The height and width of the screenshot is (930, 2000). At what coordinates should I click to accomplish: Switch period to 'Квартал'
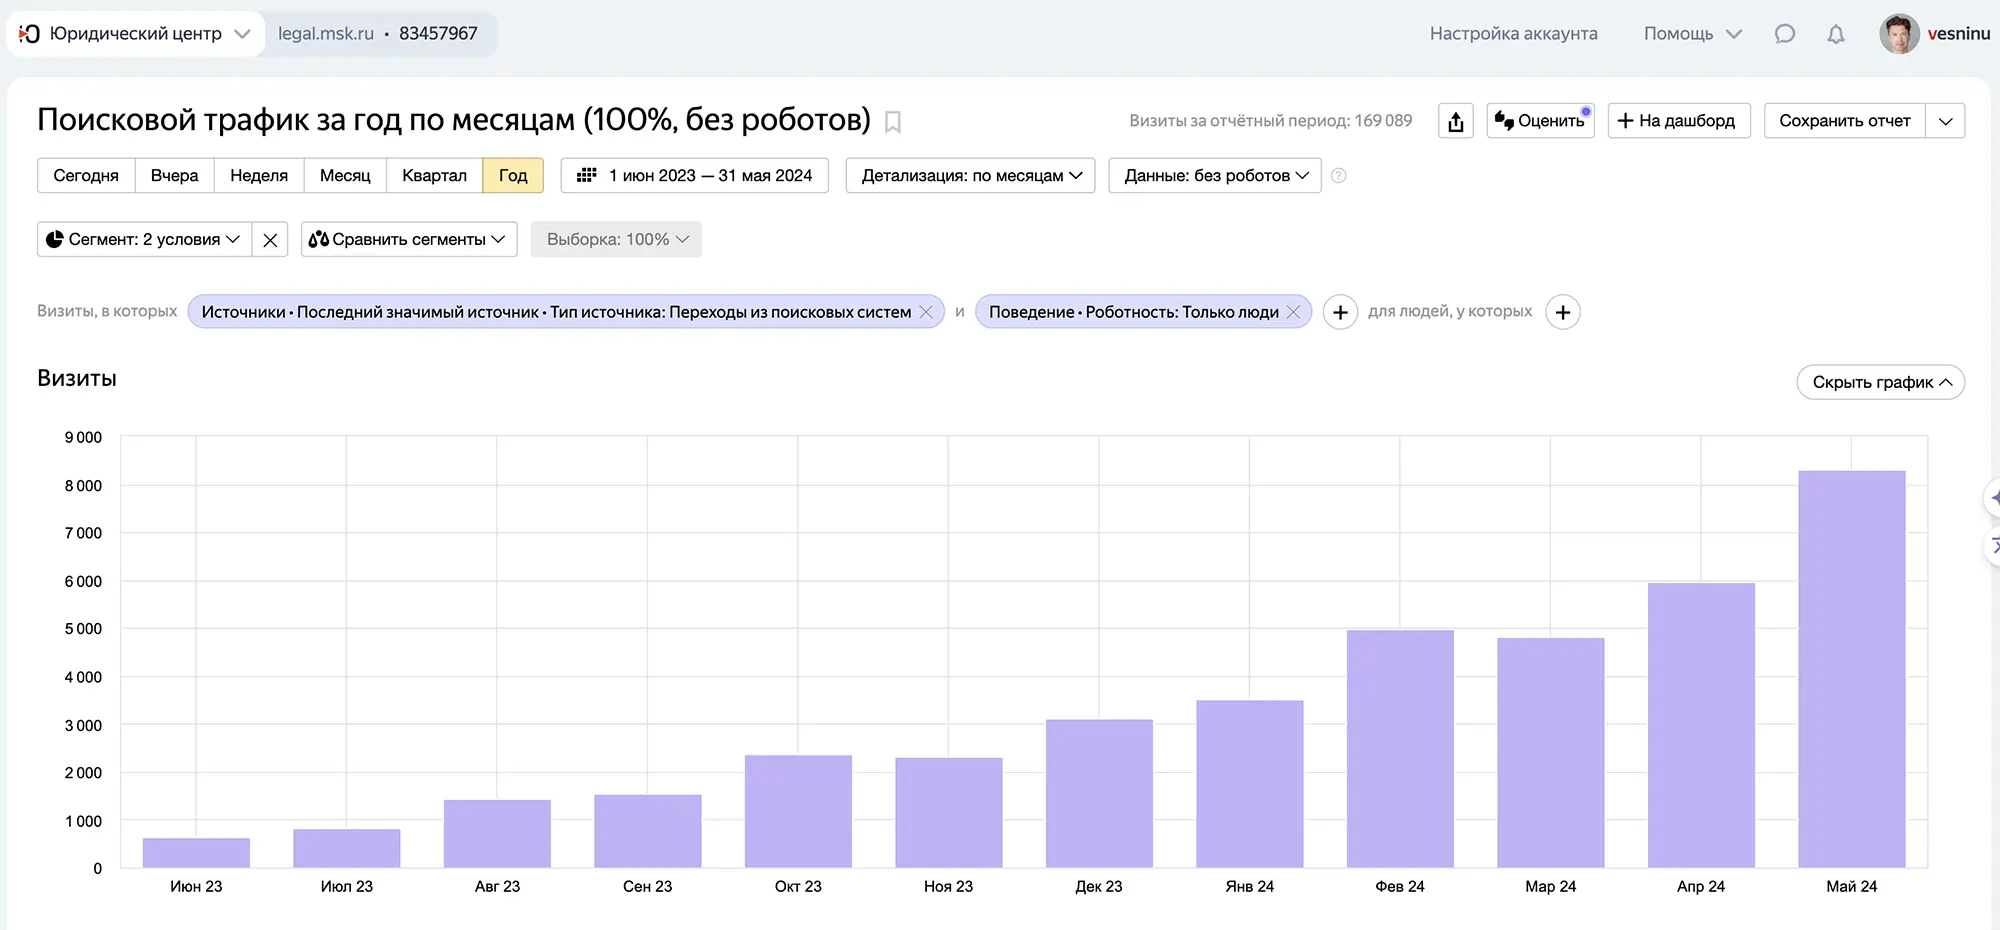pyautogui.click(x=434, y=176)
